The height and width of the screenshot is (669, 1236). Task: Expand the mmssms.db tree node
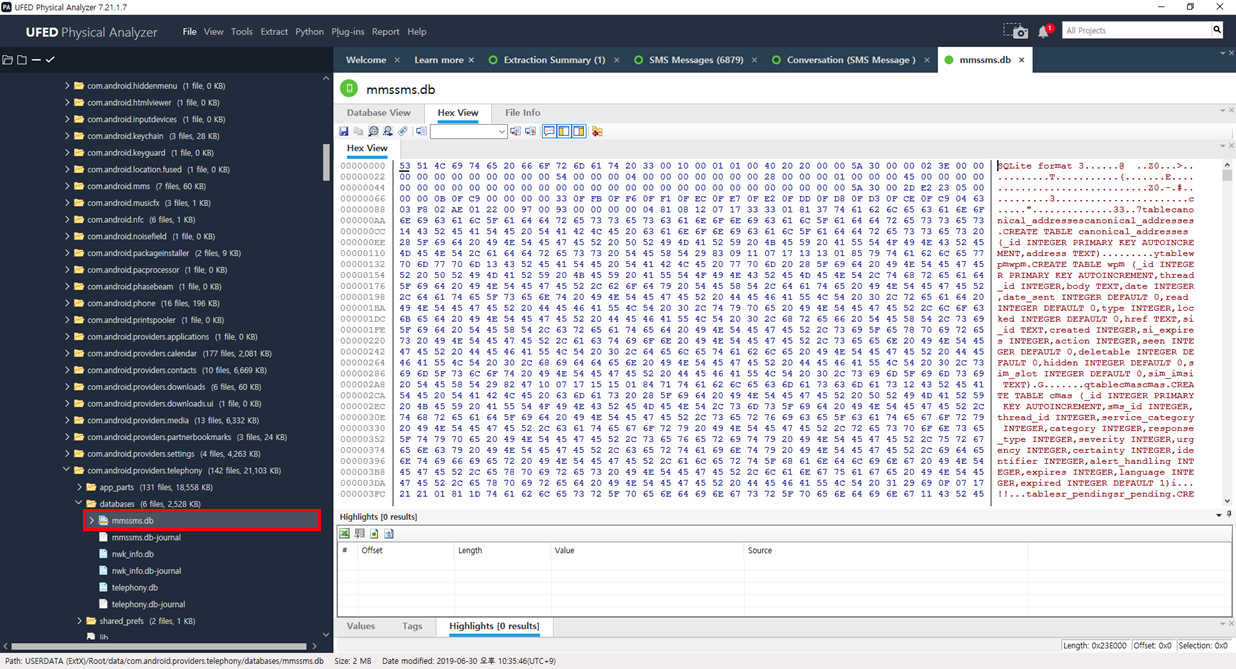91,520
